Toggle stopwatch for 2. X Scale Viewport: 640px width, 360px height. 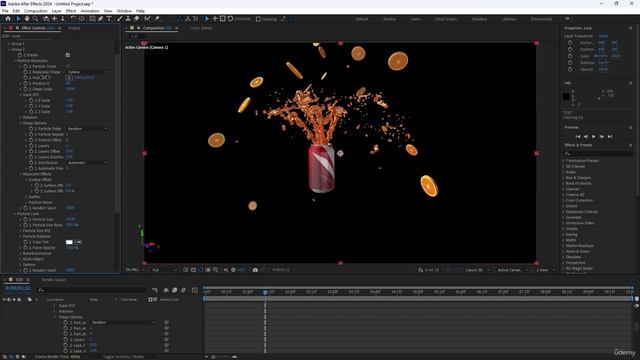click(x=31, y=100)
